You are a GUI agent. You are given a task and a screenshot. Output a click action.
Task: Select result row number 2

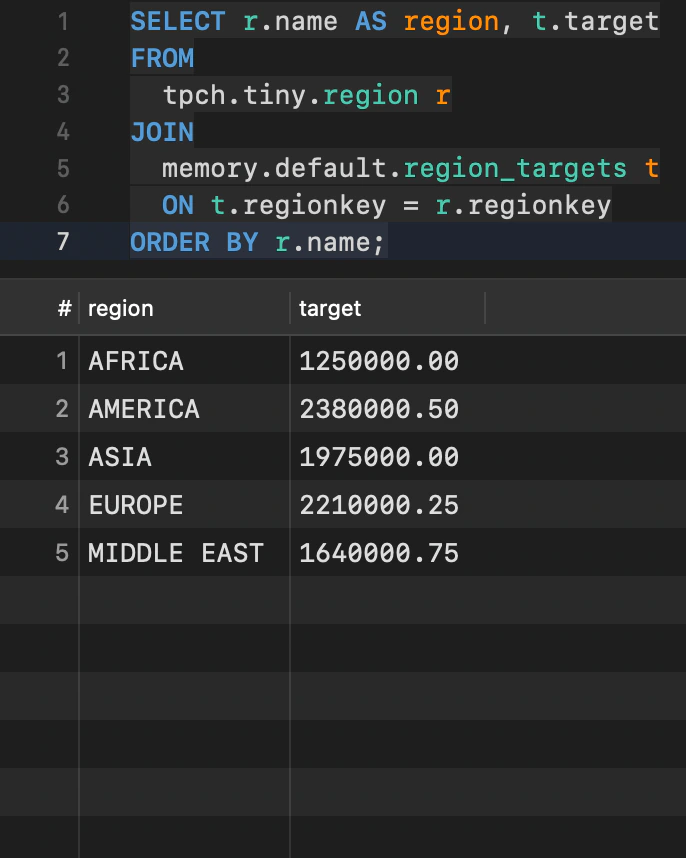[x=62, y=409]
